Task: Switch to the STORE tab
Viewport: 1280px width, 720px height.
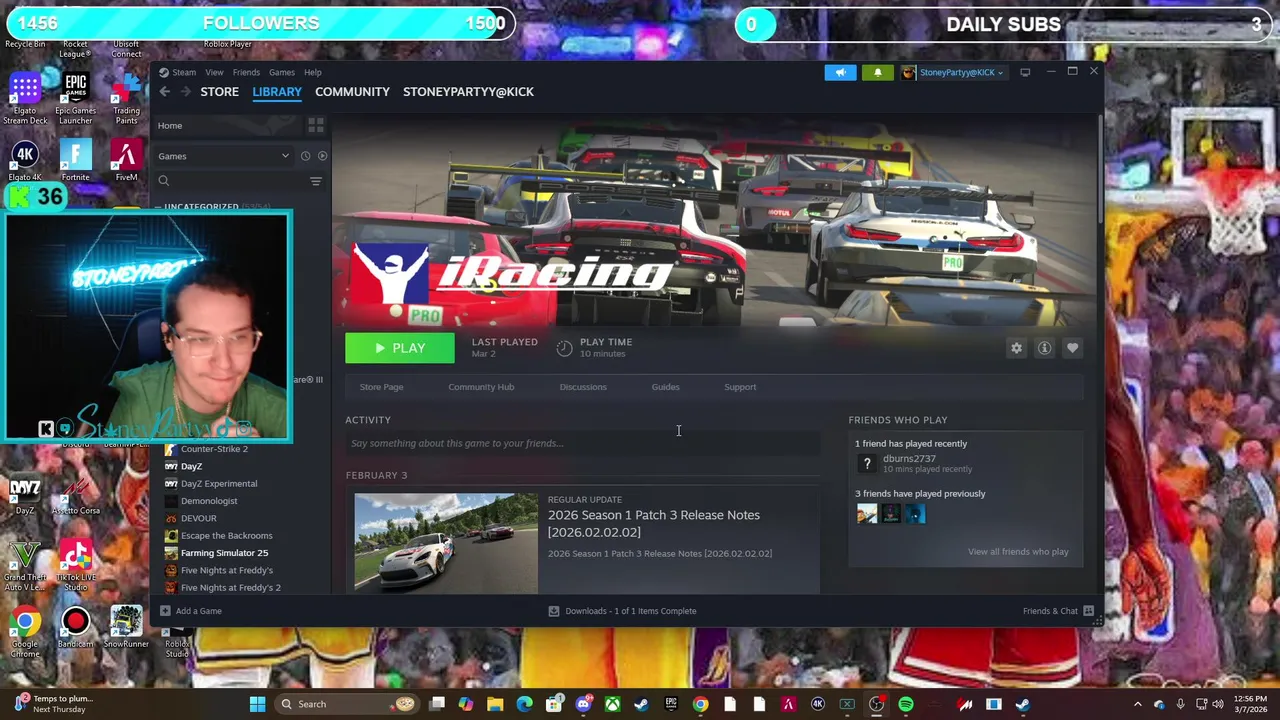Action: pyautogui.click(x=219, y=92)
